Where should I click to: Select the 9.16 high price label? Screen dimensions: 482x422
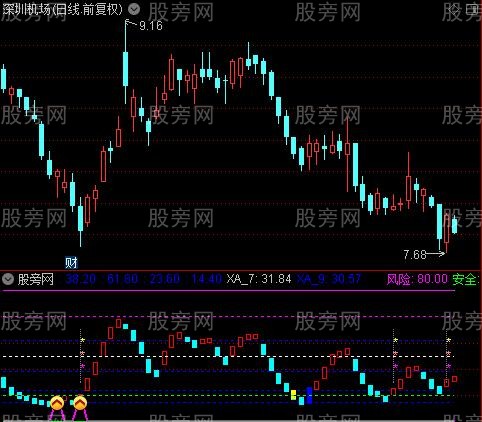(151, 26)
